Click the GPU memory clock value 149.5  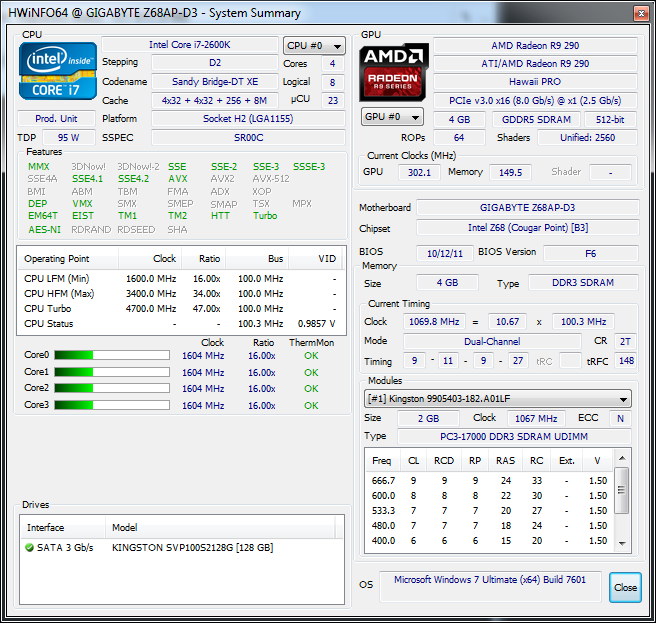(510, 172)
